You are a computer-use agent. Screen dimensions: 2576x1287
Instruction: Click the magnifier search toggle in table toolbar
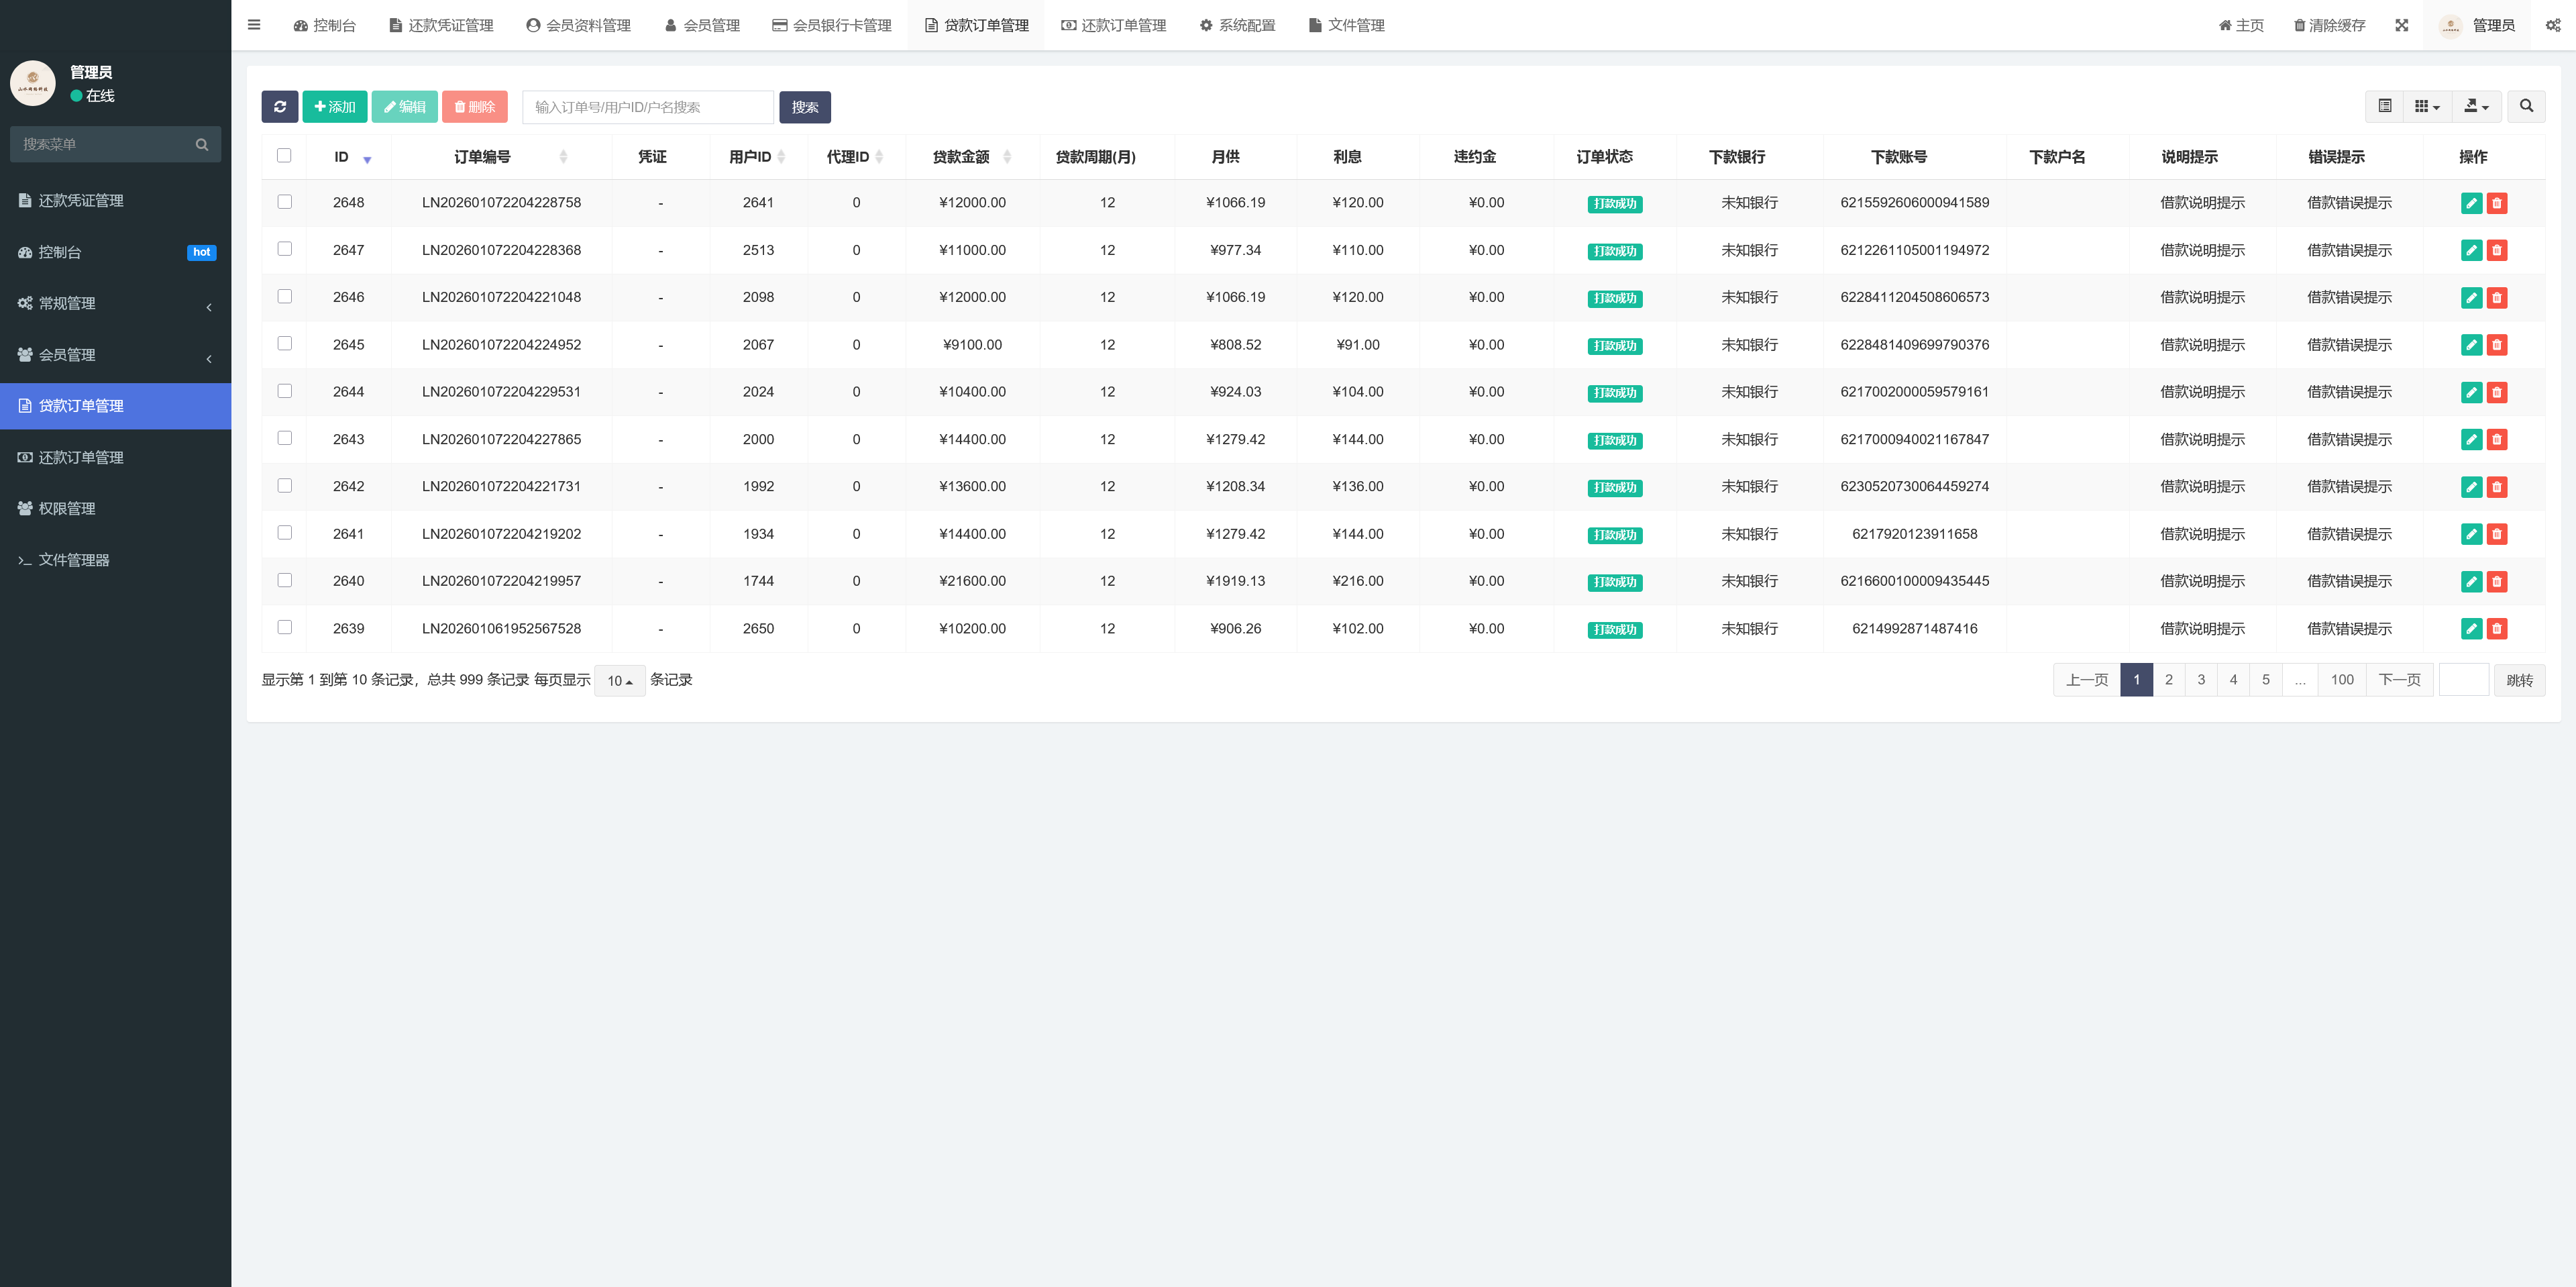point(2526,106)
